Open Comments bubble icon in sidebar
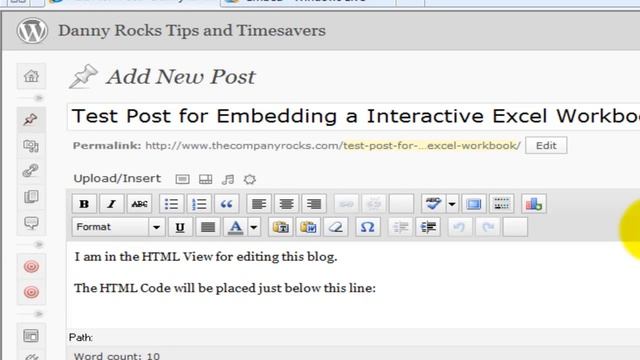The image size is (640, 360). [31, 223]
